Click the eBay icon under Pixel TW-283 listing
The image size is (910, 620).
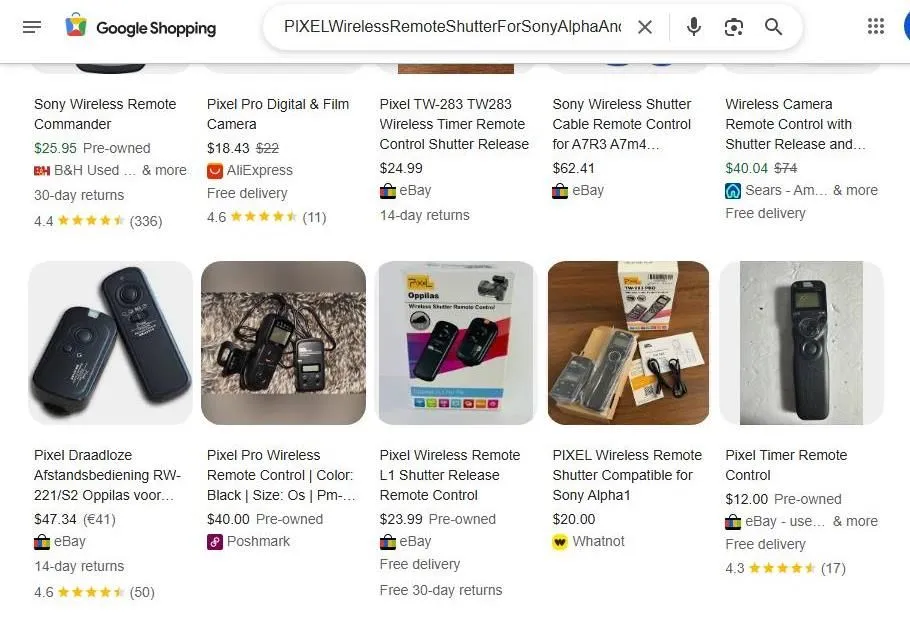tap(388, 190)
